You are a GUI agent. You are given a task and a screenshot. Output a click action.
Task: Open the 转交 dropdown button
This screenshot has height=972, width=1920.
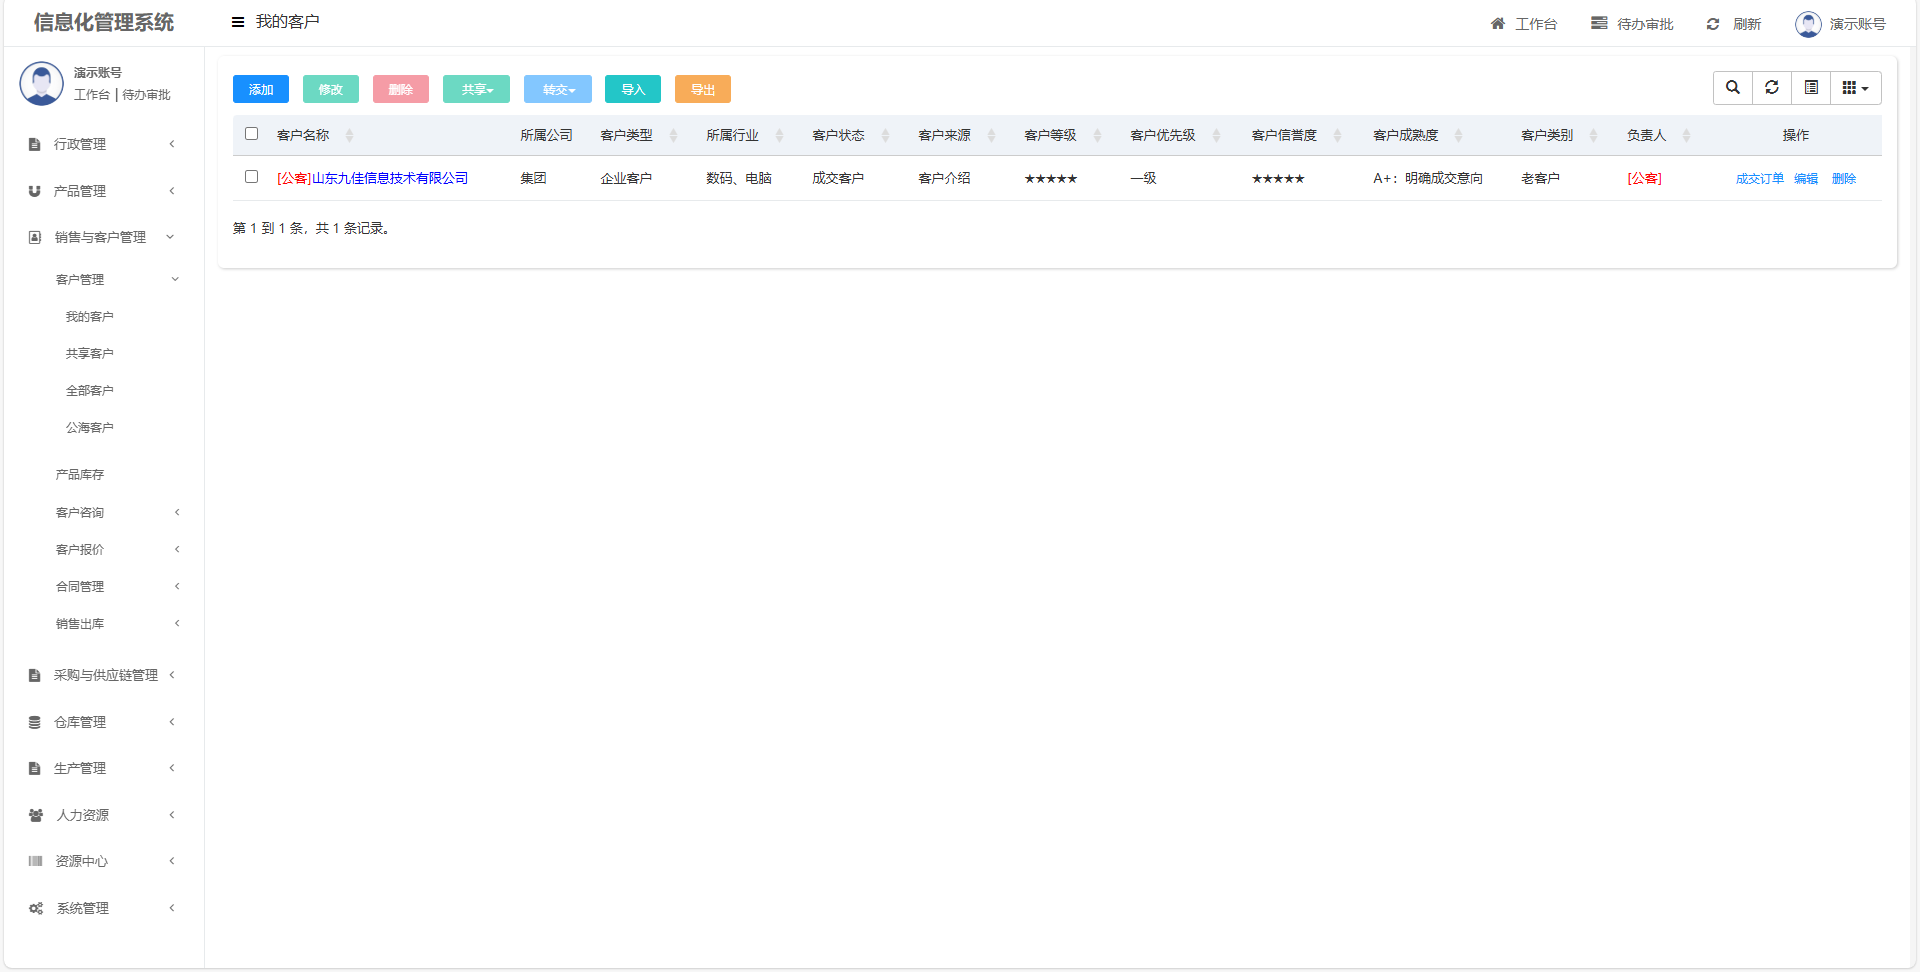click(x=558, y=90)
